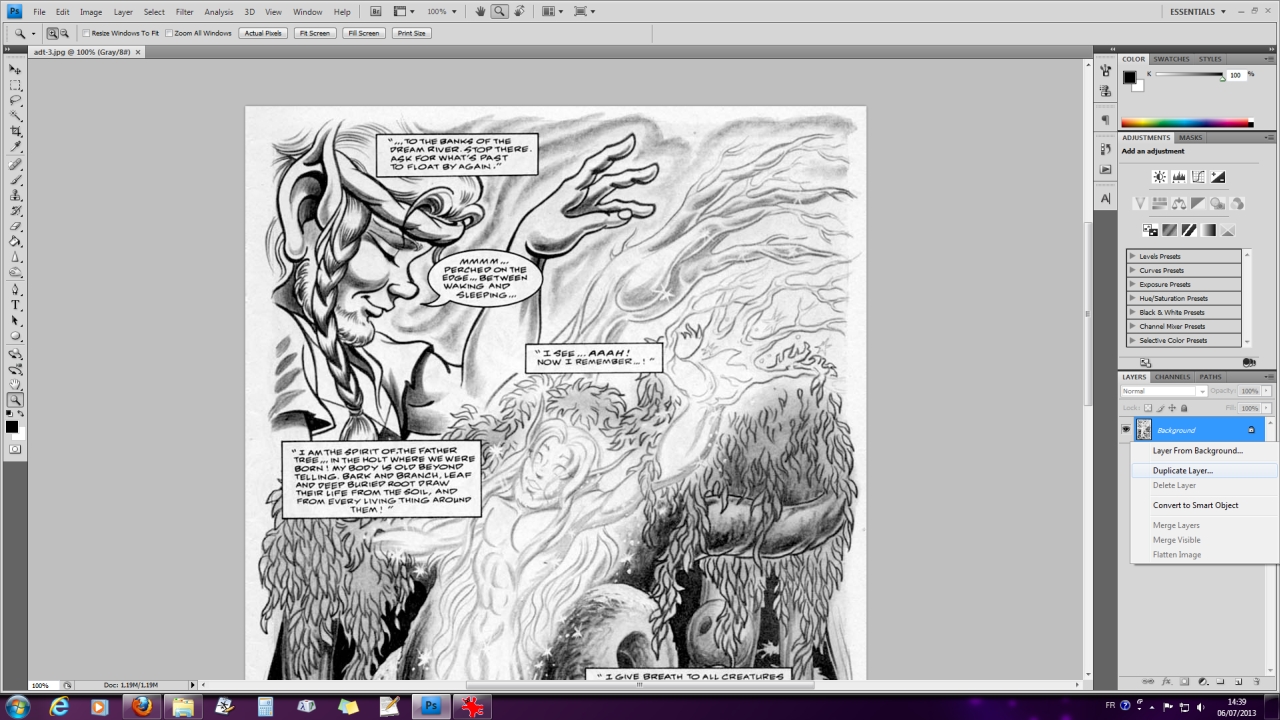Click the Fit Screen button

point(313,33)
